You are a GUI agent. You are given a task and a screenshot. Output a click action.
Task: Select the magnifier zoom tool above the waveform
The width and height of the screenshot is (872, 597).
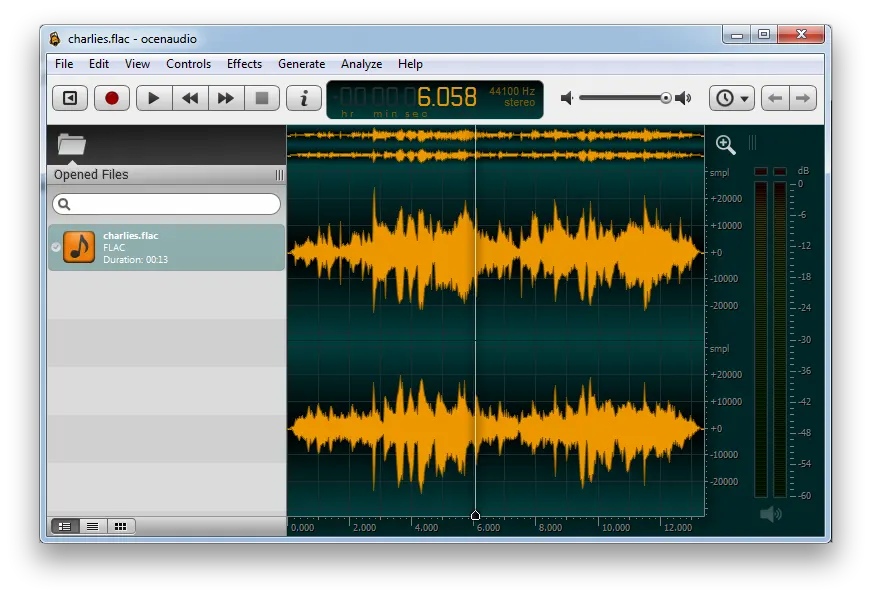tap(724, 144)
